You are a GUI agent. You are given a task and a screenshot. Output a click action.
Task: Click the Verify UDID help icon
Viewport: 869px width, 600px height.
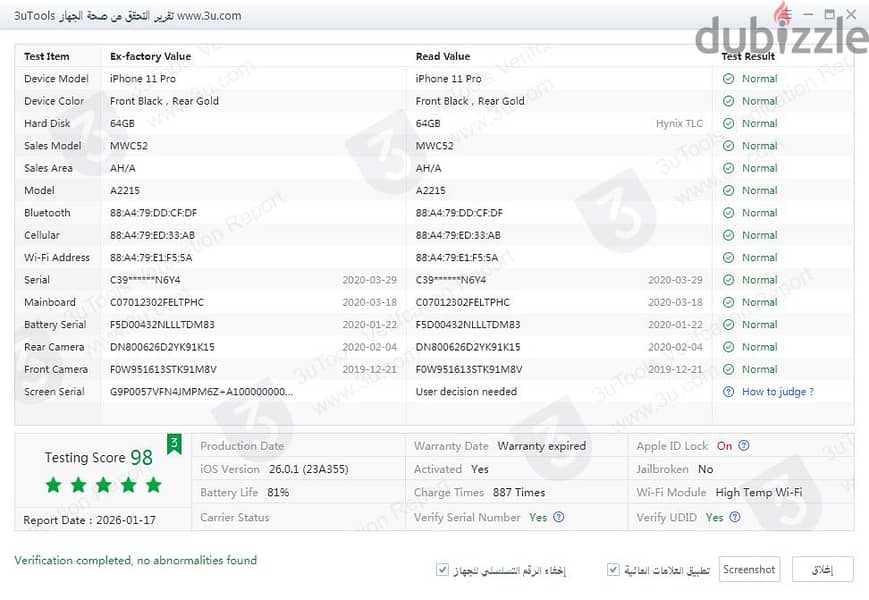point(735,517)
